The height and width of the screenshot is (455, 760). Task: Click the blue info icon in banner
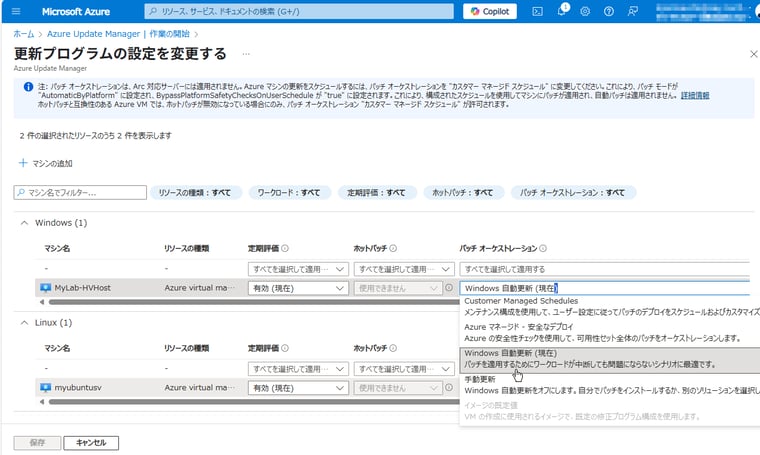point(29,87)
